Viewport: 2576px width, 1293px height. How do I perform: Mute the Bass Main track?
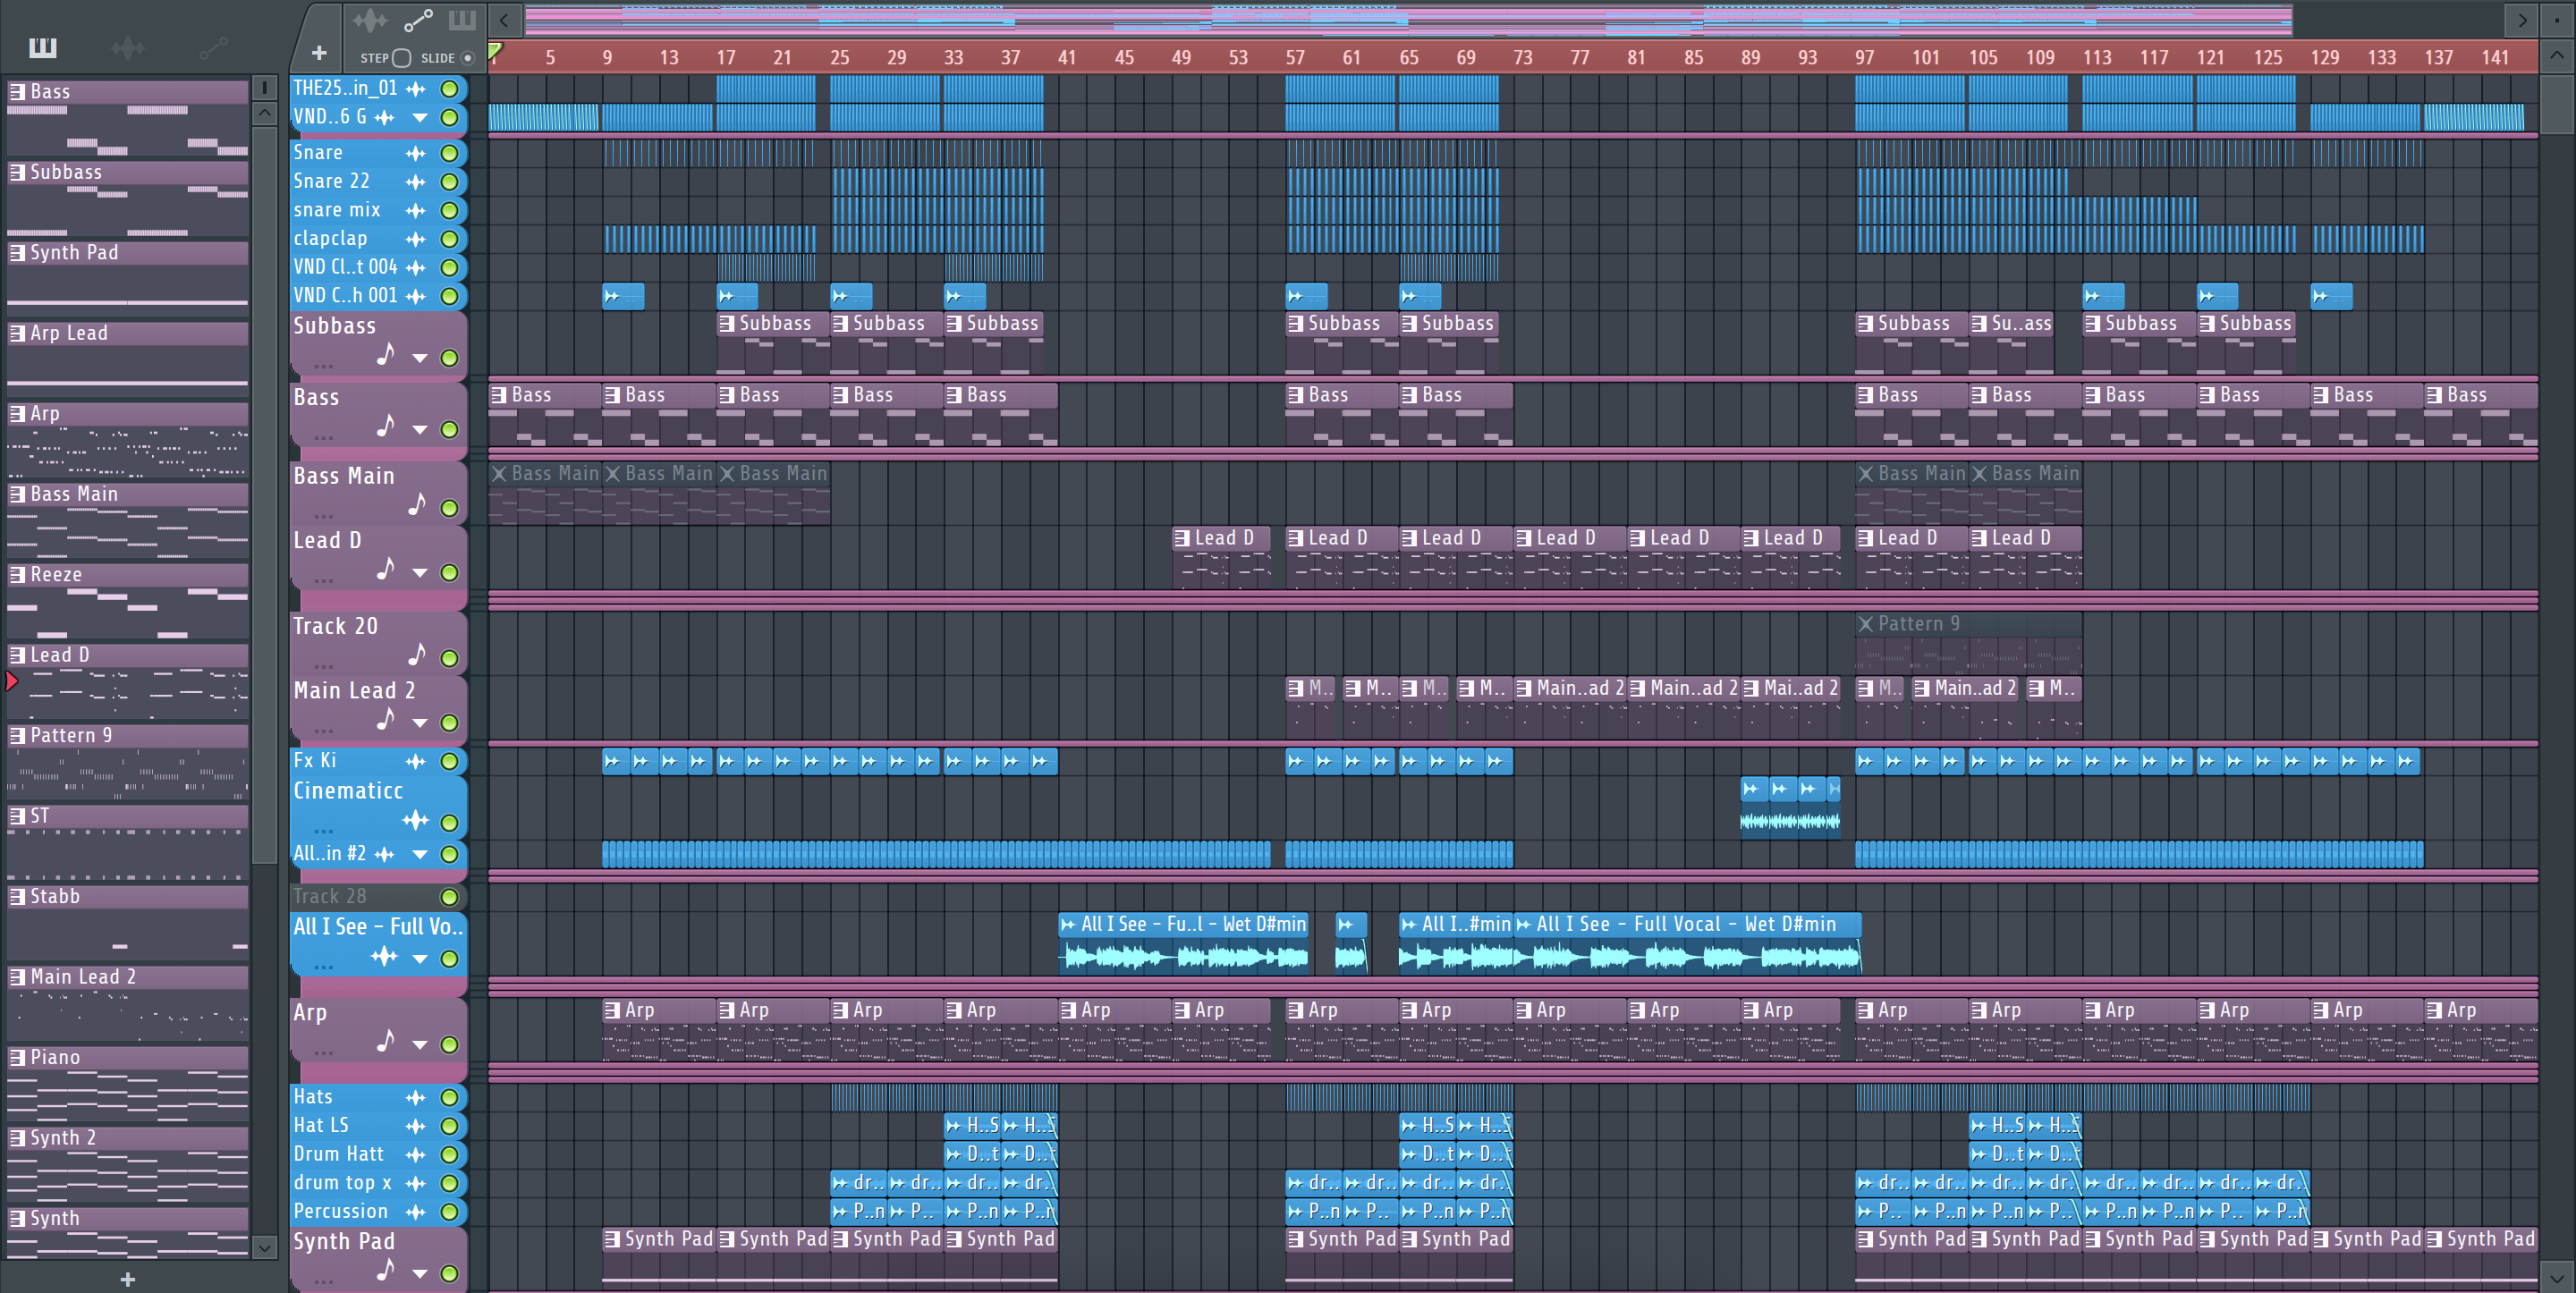point(450,508)
